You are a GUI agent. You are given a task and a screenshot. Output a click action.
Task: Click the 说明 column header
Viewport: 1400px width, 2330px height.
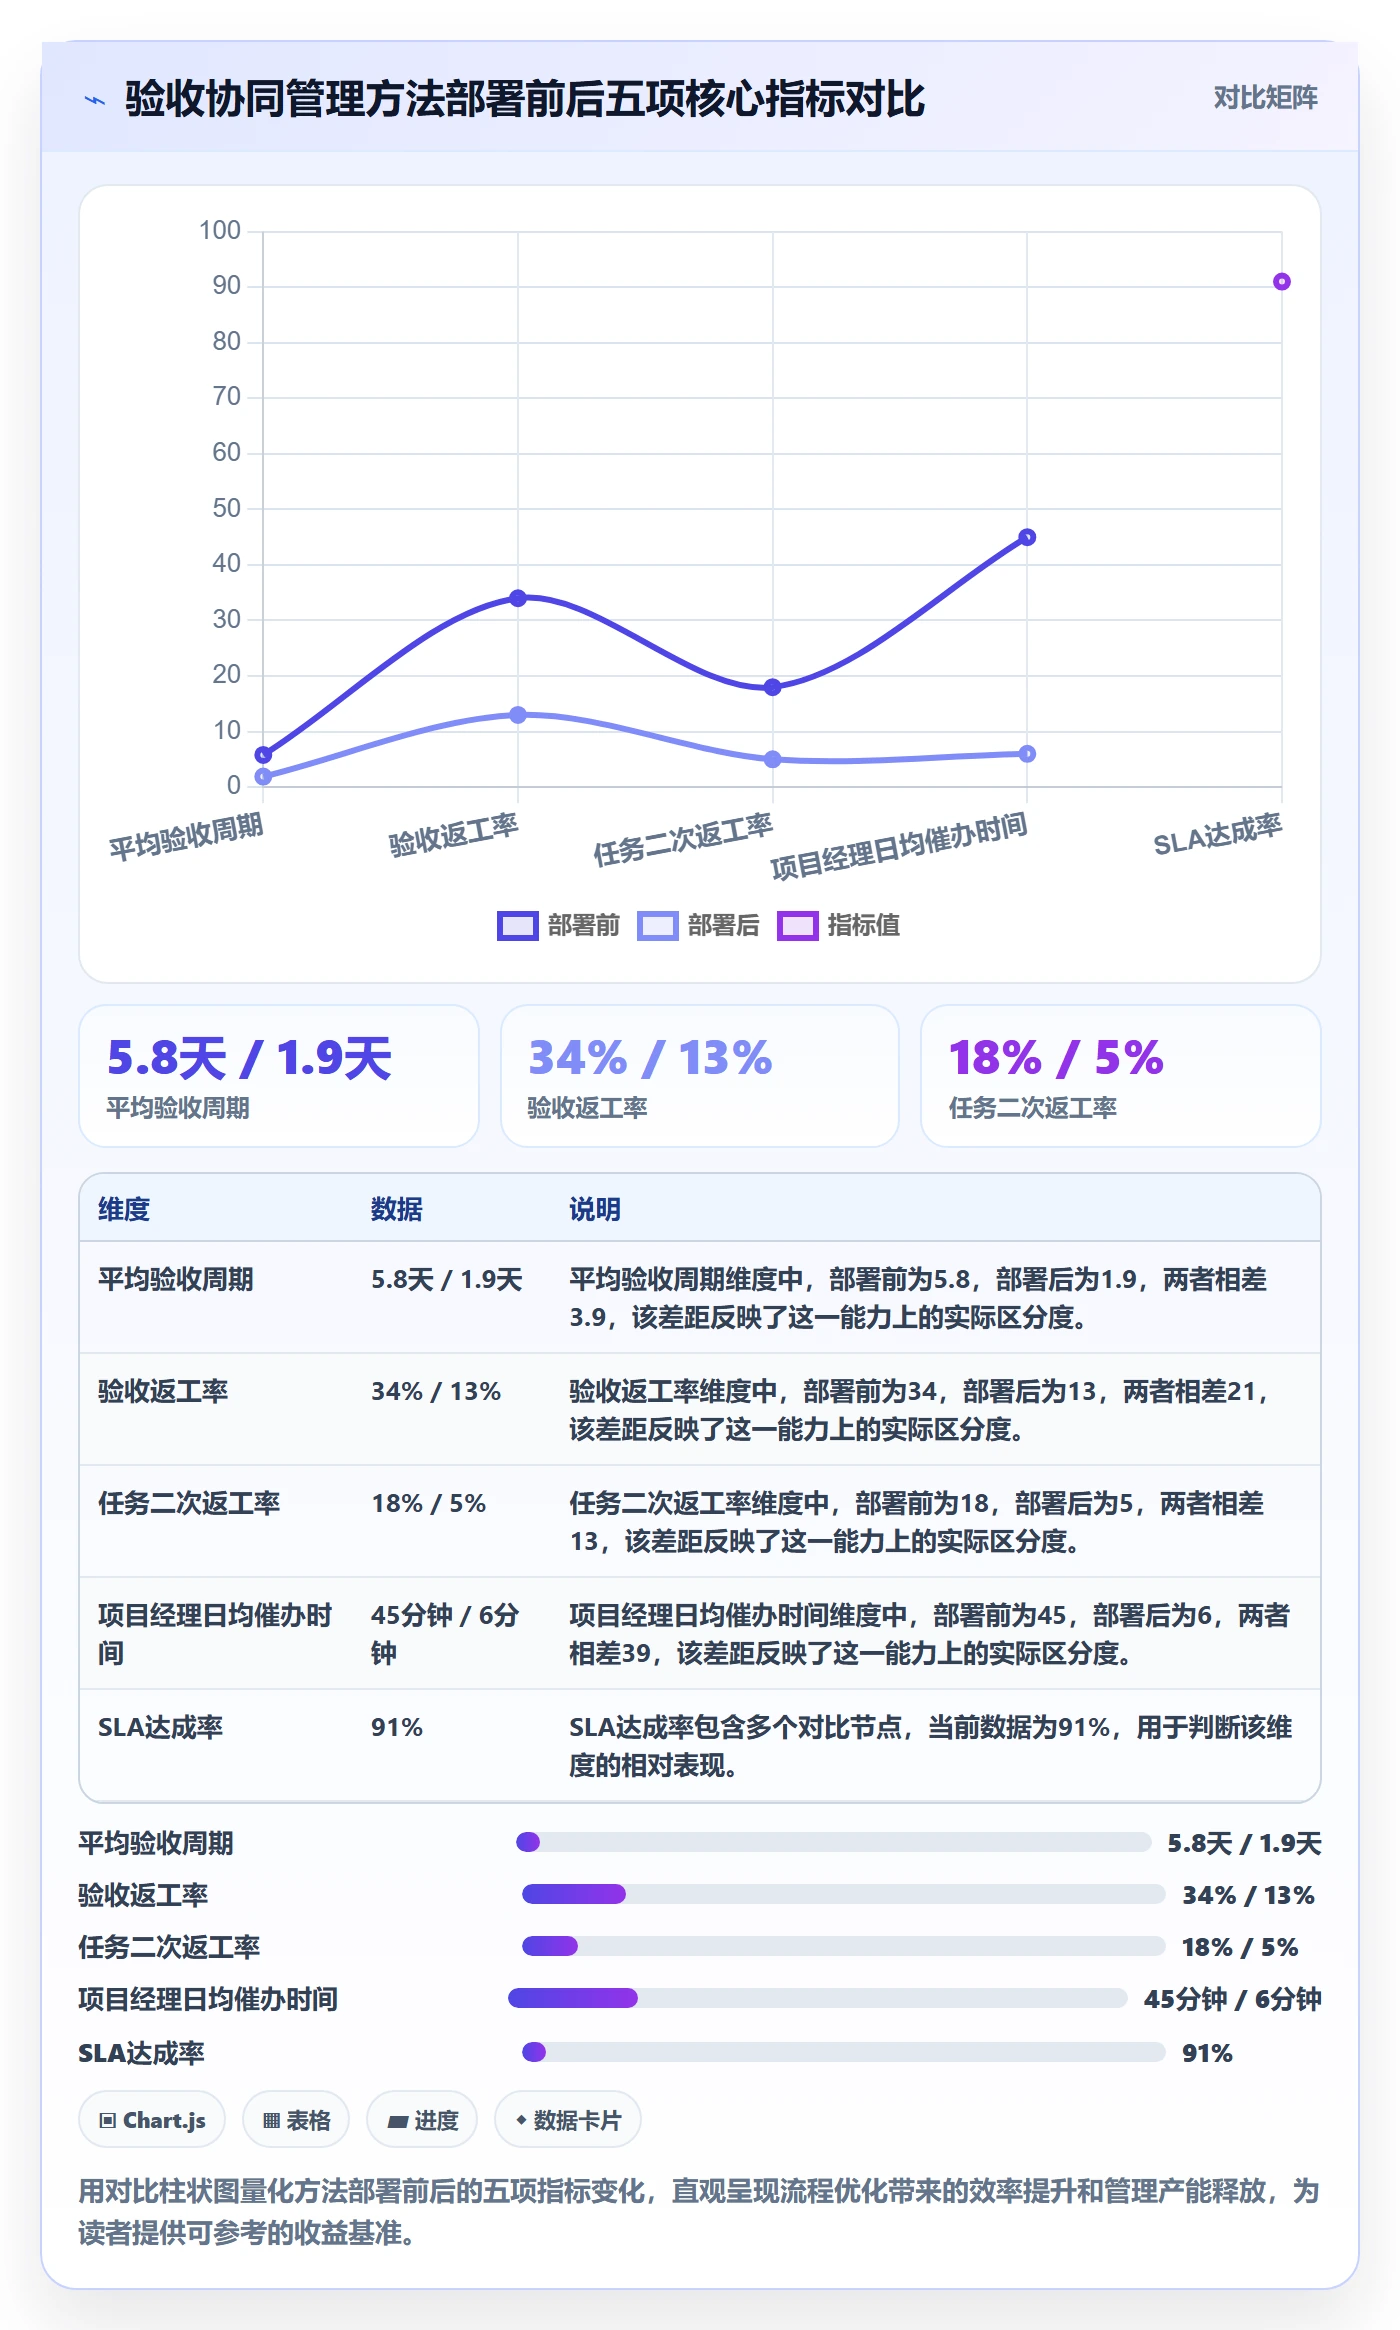(595, 1209)
